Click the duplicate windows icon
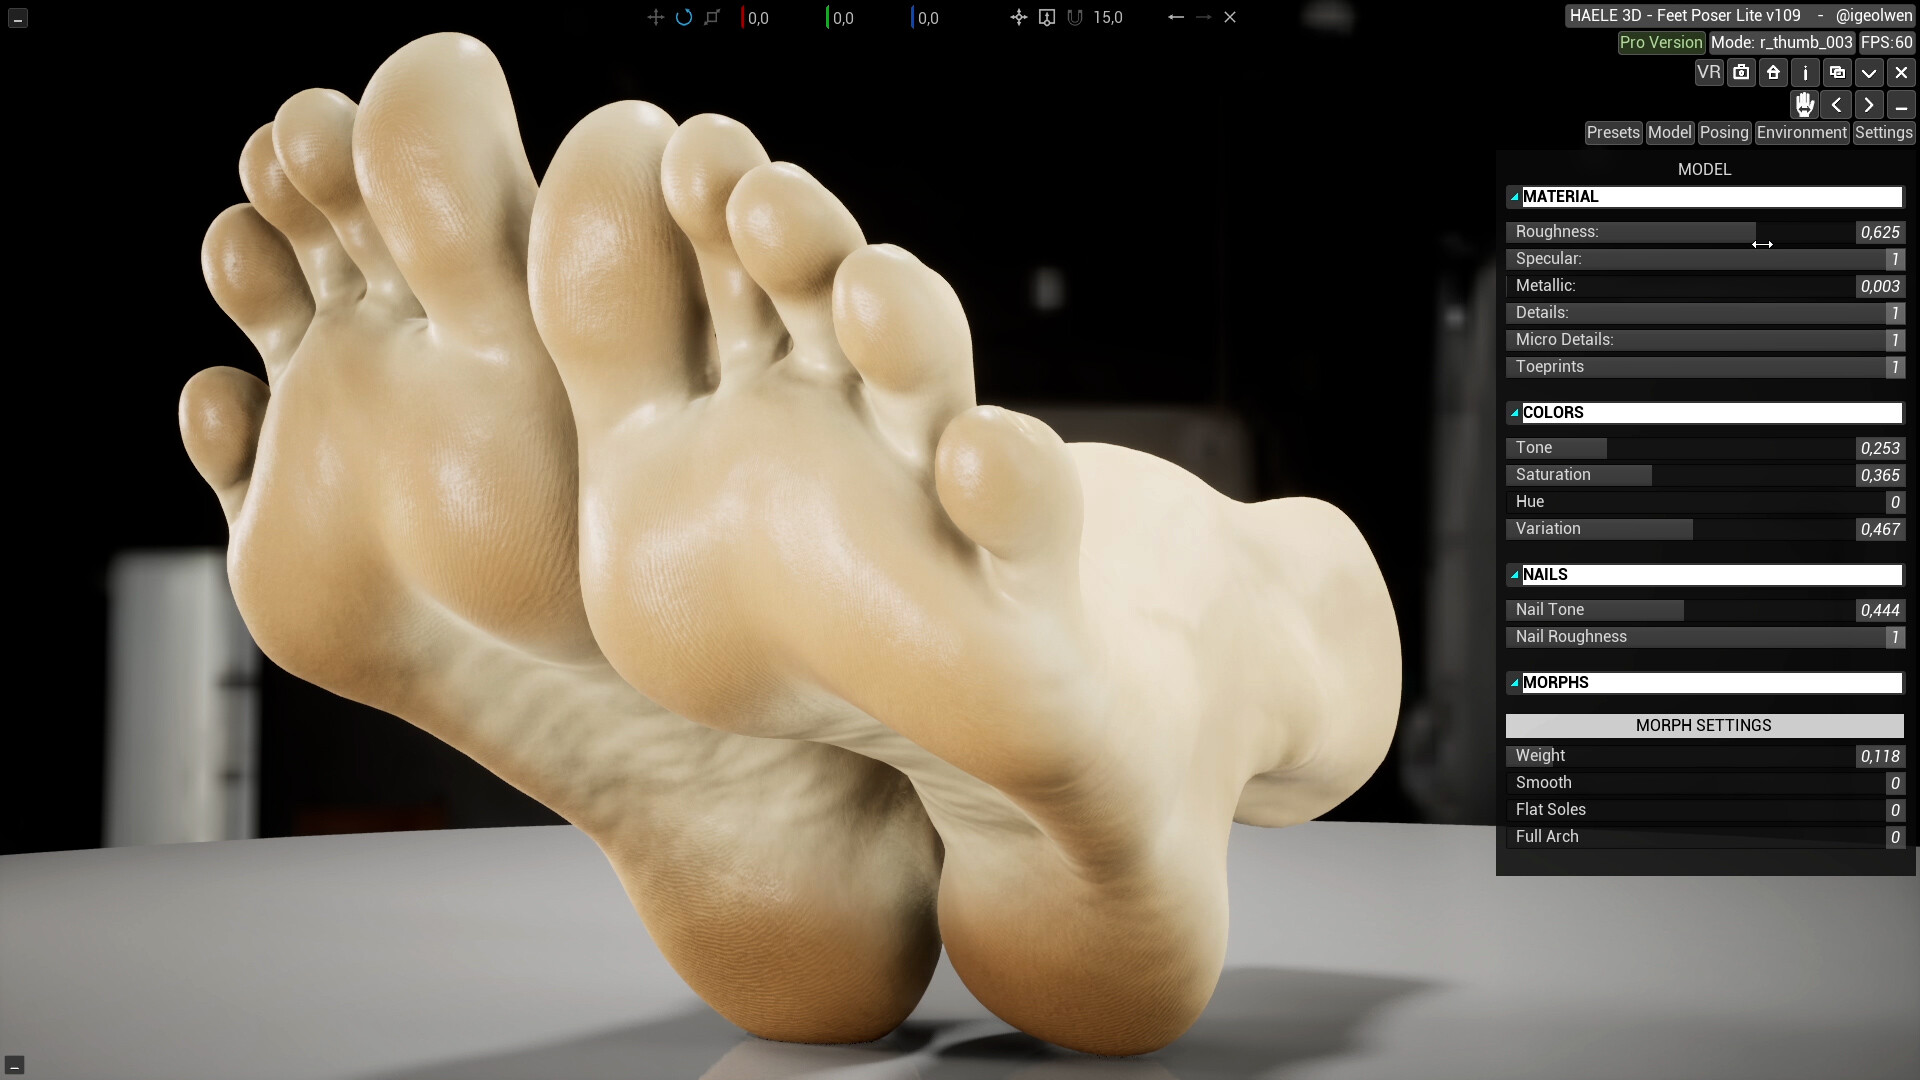Image resolution: width=1920 pixels, height=1080 pixels. pyautogui.click(x=1837, y=72)
